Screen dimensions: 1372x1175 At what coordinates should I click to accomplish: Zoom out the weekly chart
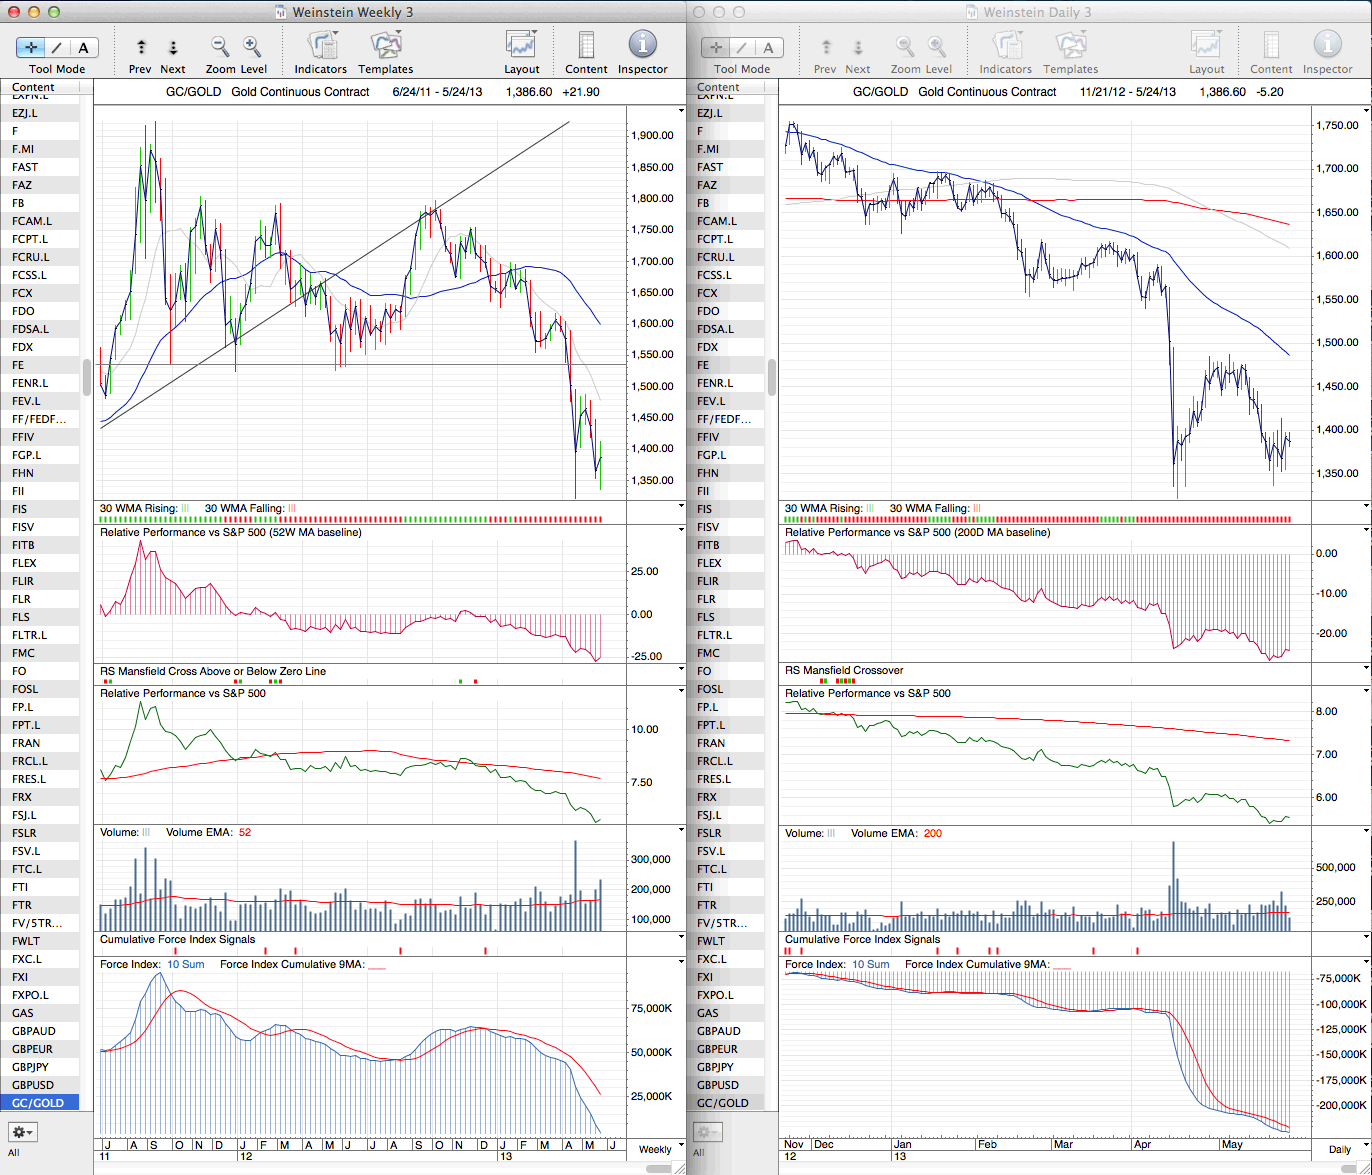[220, 46]
